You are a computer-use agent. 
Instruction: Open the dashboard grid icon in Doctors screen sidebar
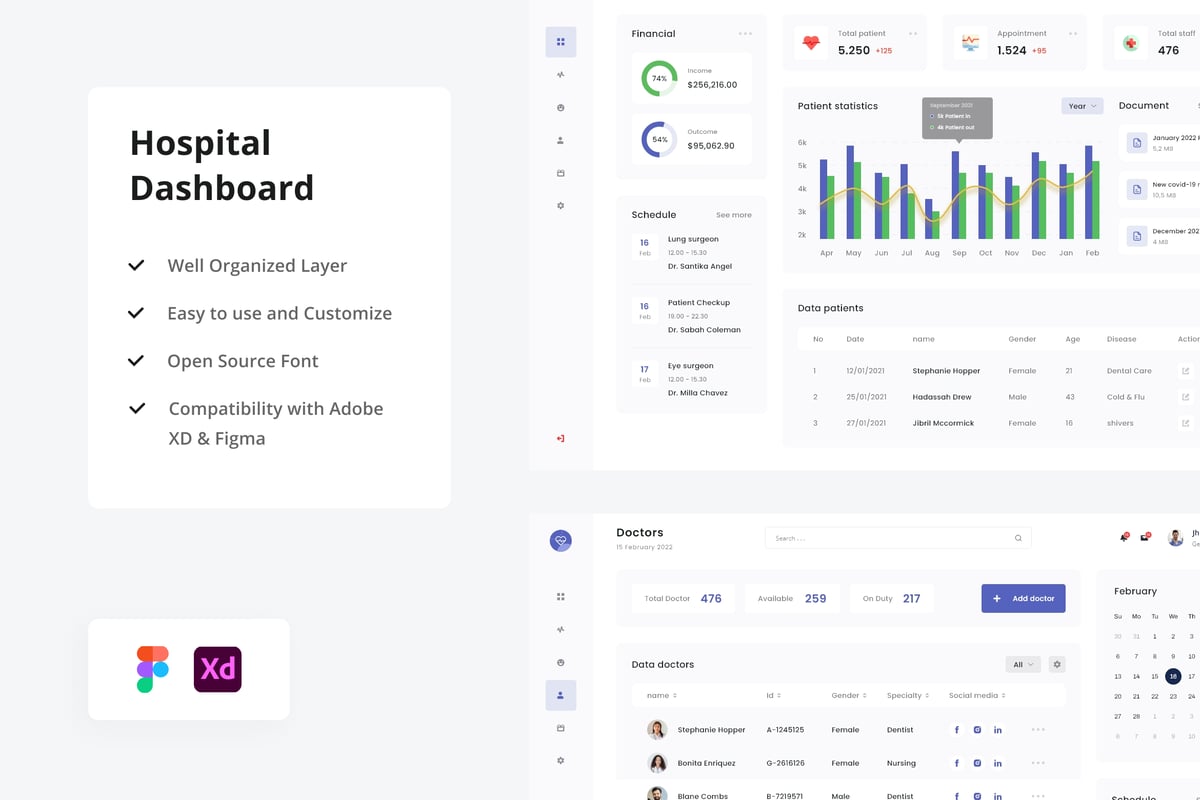point(560,597)
